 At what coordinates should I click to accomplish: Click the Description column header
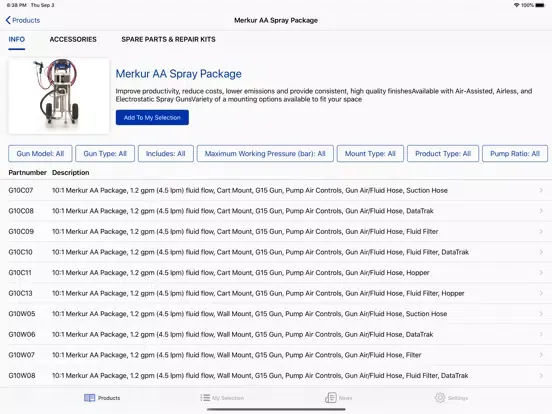70,172
